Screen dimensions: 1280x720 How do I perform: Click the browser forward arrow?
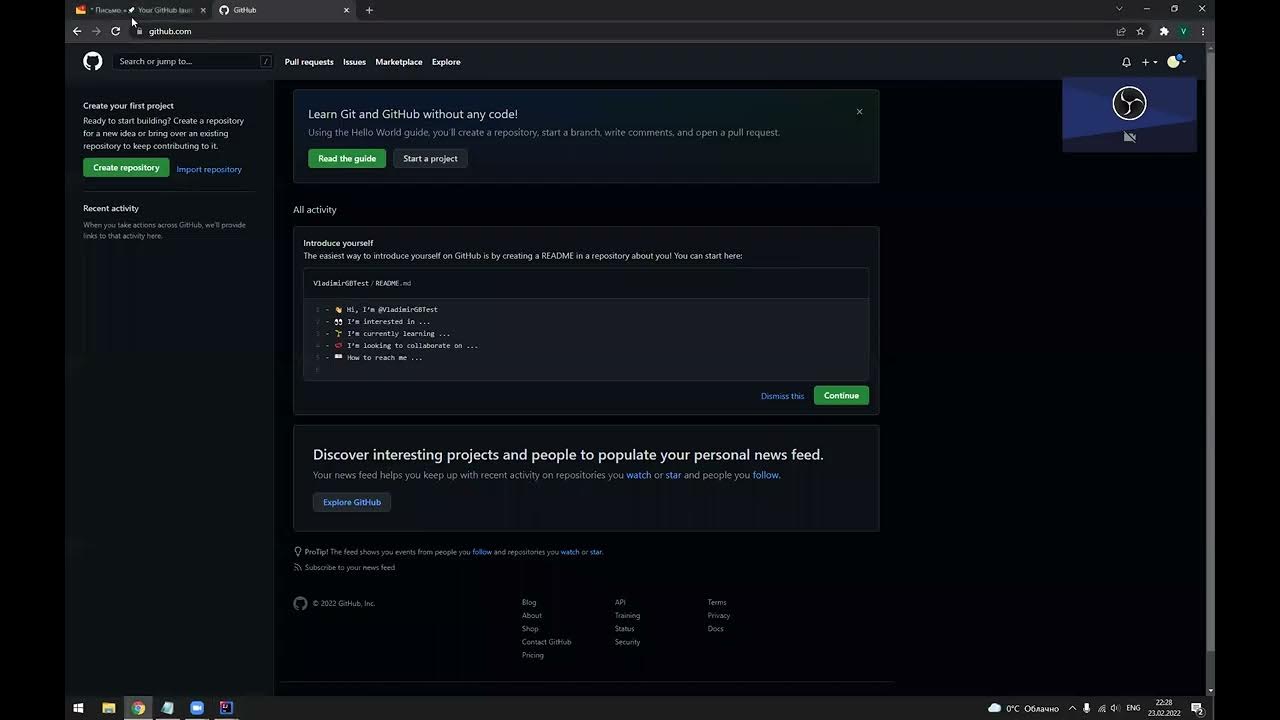96,31
